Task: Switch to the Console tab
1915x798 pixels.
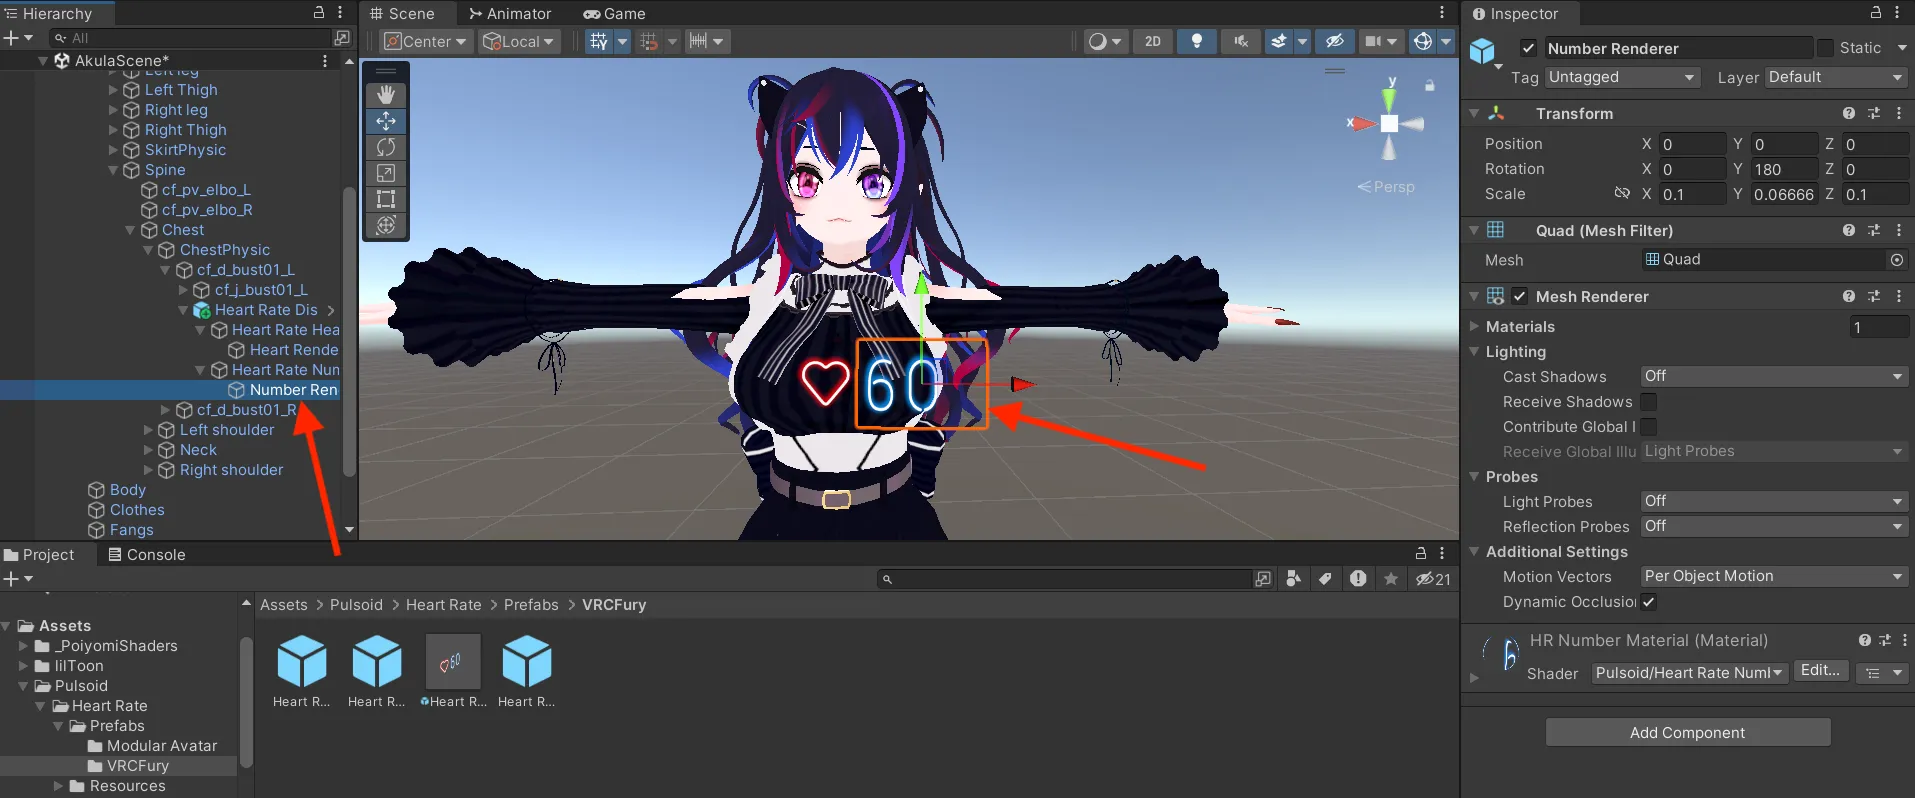Action: coord(147,555)
